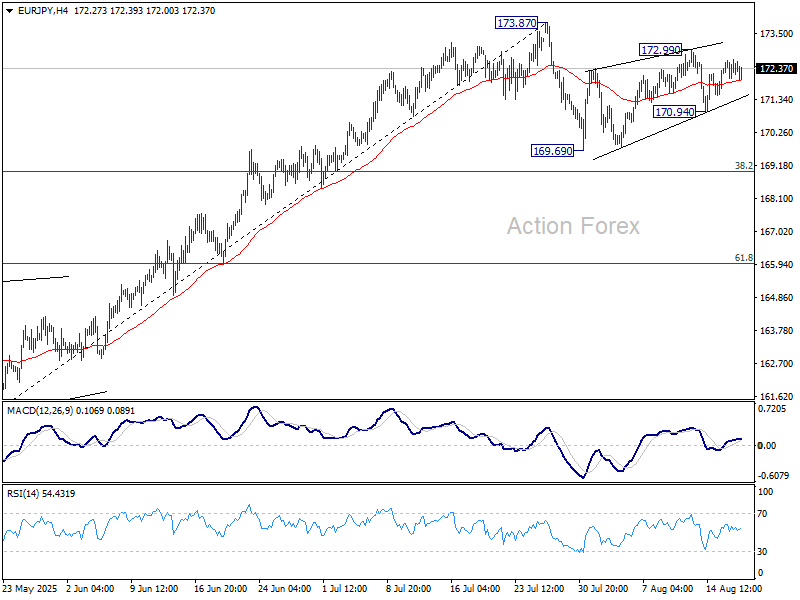This screenshot has width=800, height=600.
Task: Select the 61.8 Fibonacci level label
Action: (743, 258)
